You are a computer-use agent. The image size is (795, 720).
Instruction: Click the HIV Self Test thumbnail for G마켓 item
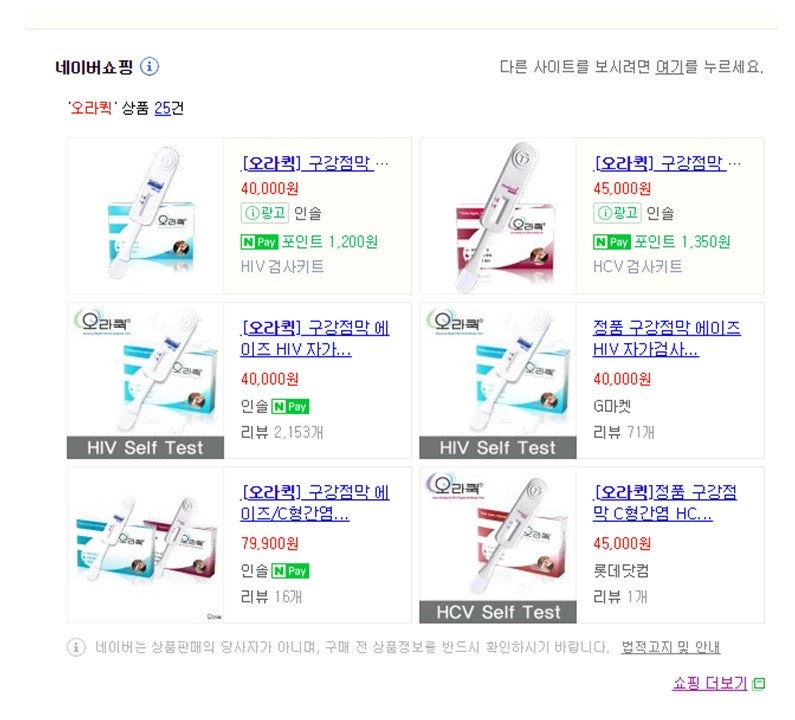pos(498,381)
